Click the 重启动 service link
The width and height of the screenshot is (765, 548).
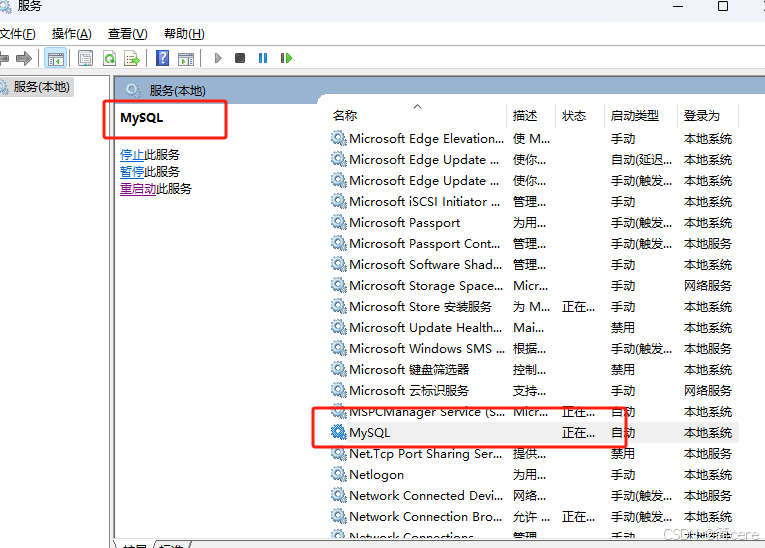click(138, 189)
